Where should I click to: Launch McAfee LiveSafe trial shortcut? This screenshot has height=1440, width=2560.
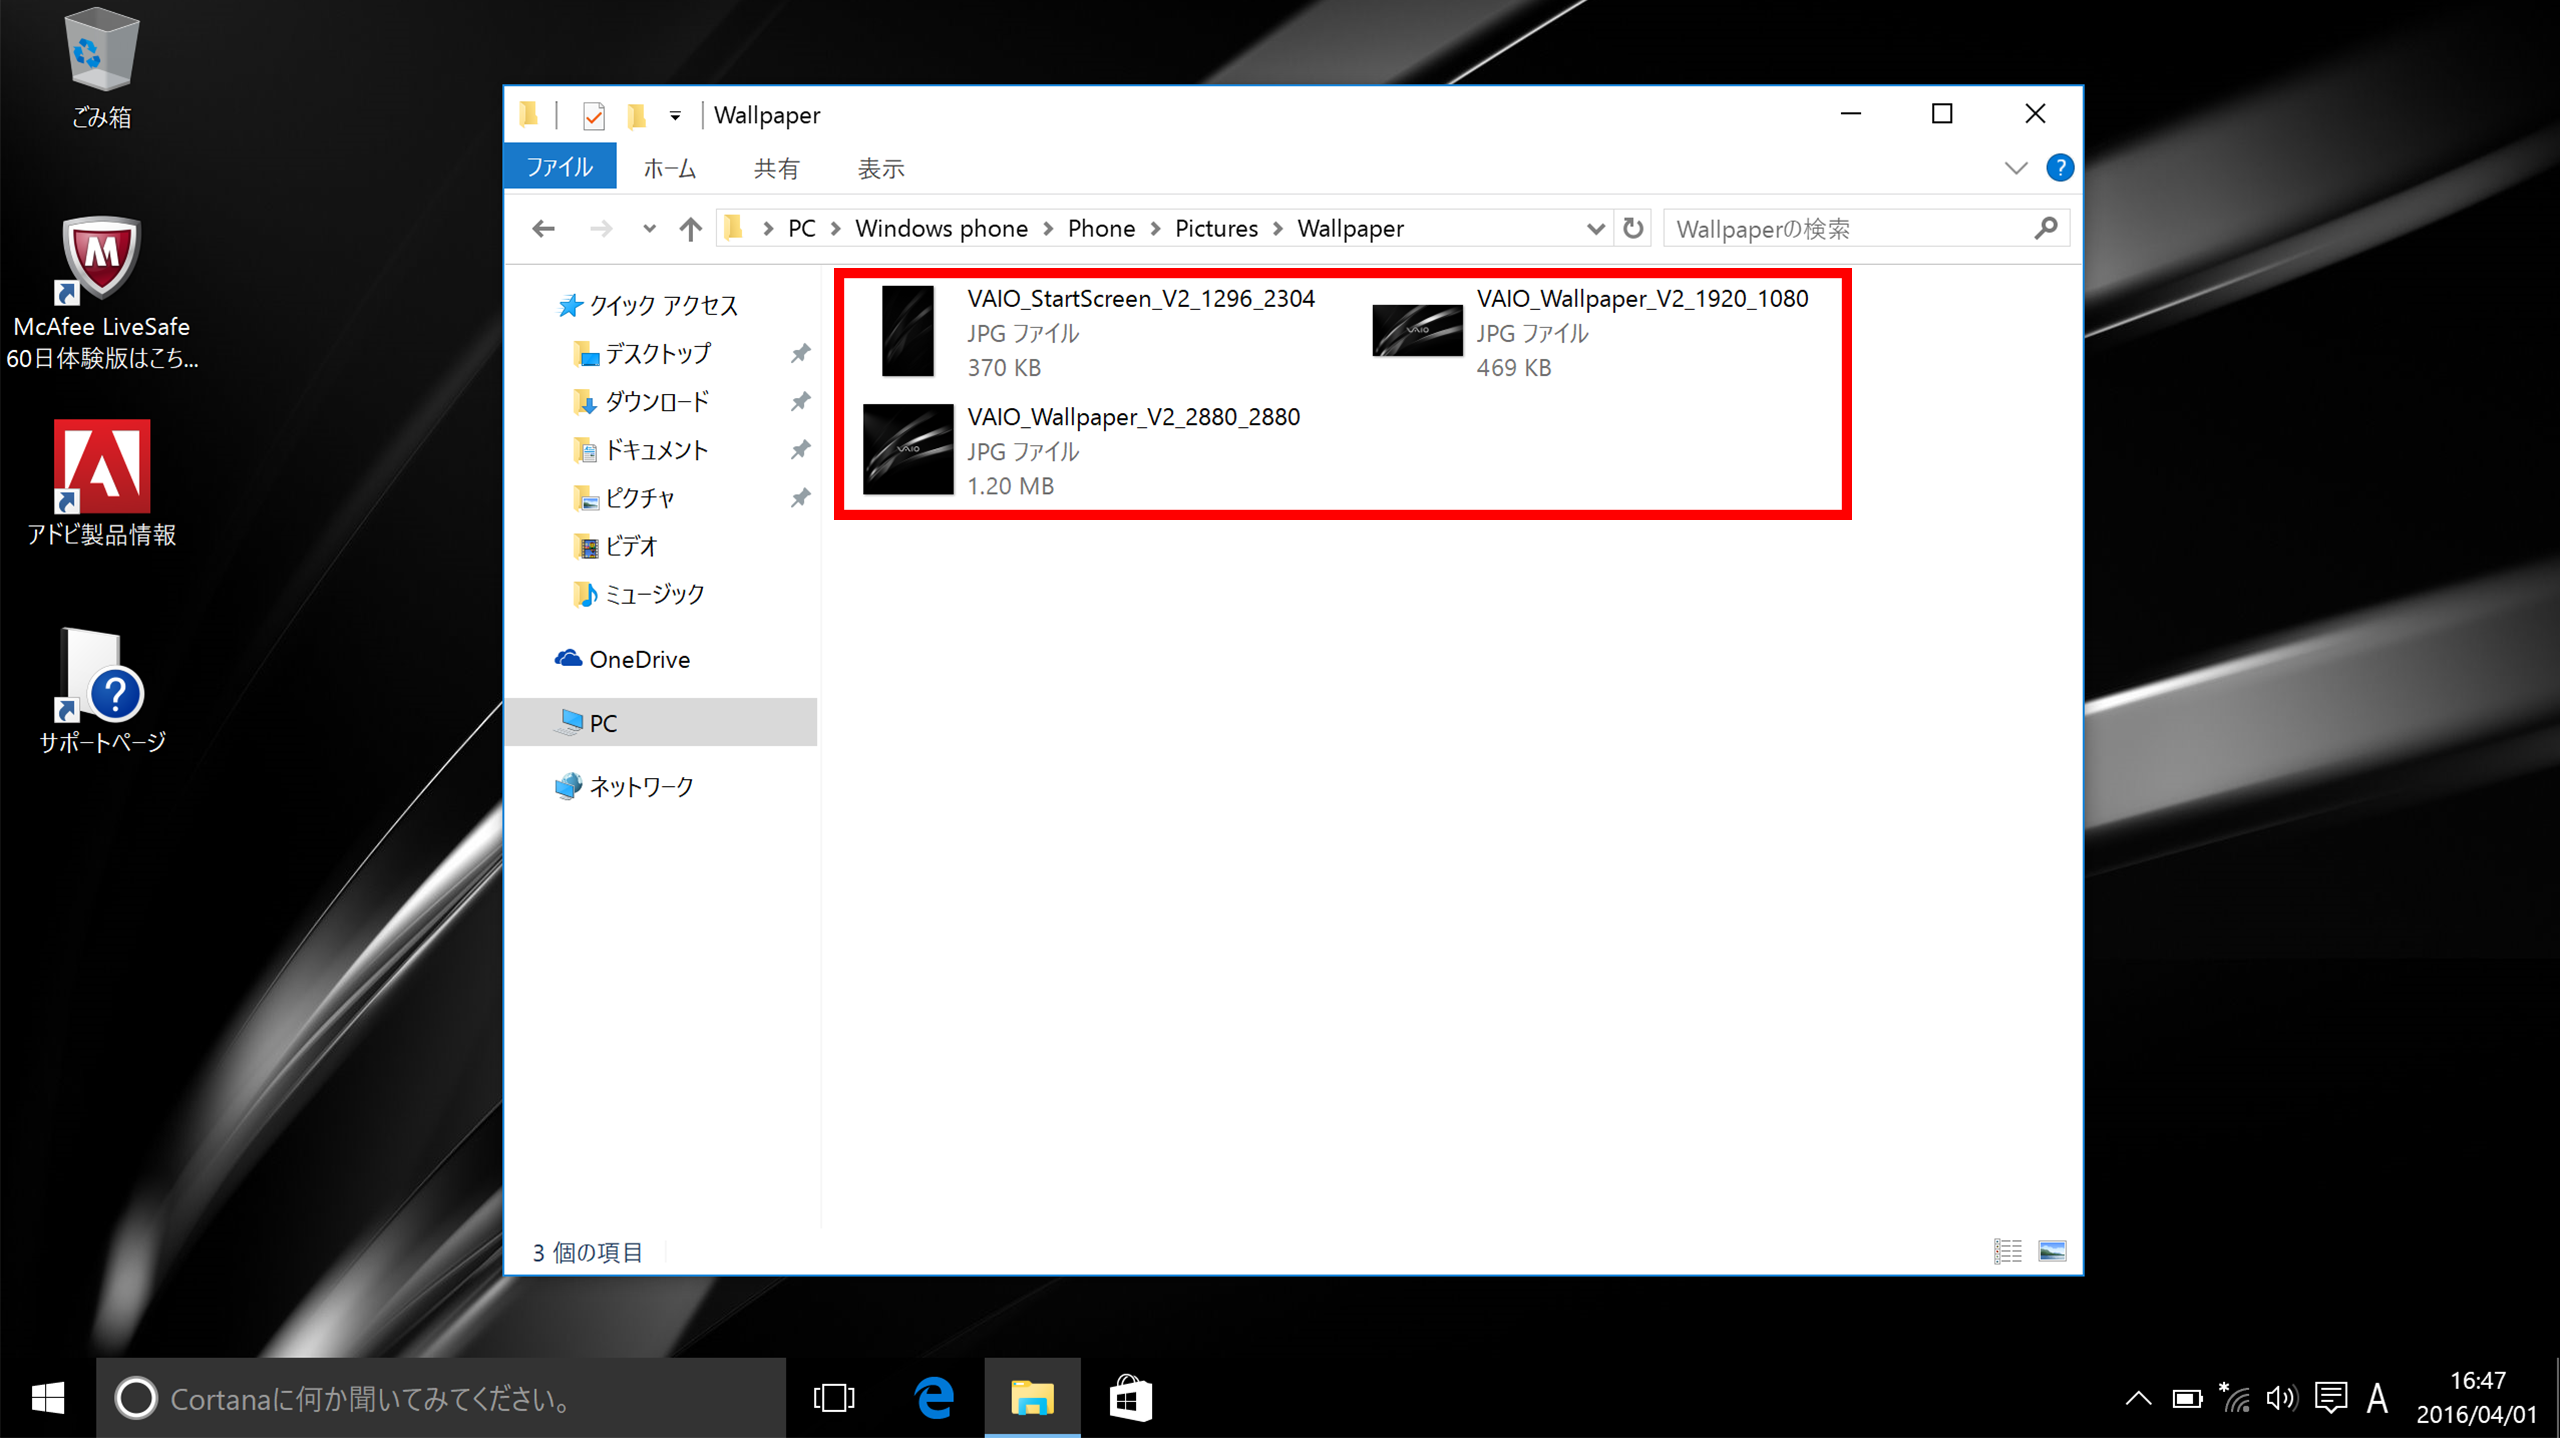[101, 292]
